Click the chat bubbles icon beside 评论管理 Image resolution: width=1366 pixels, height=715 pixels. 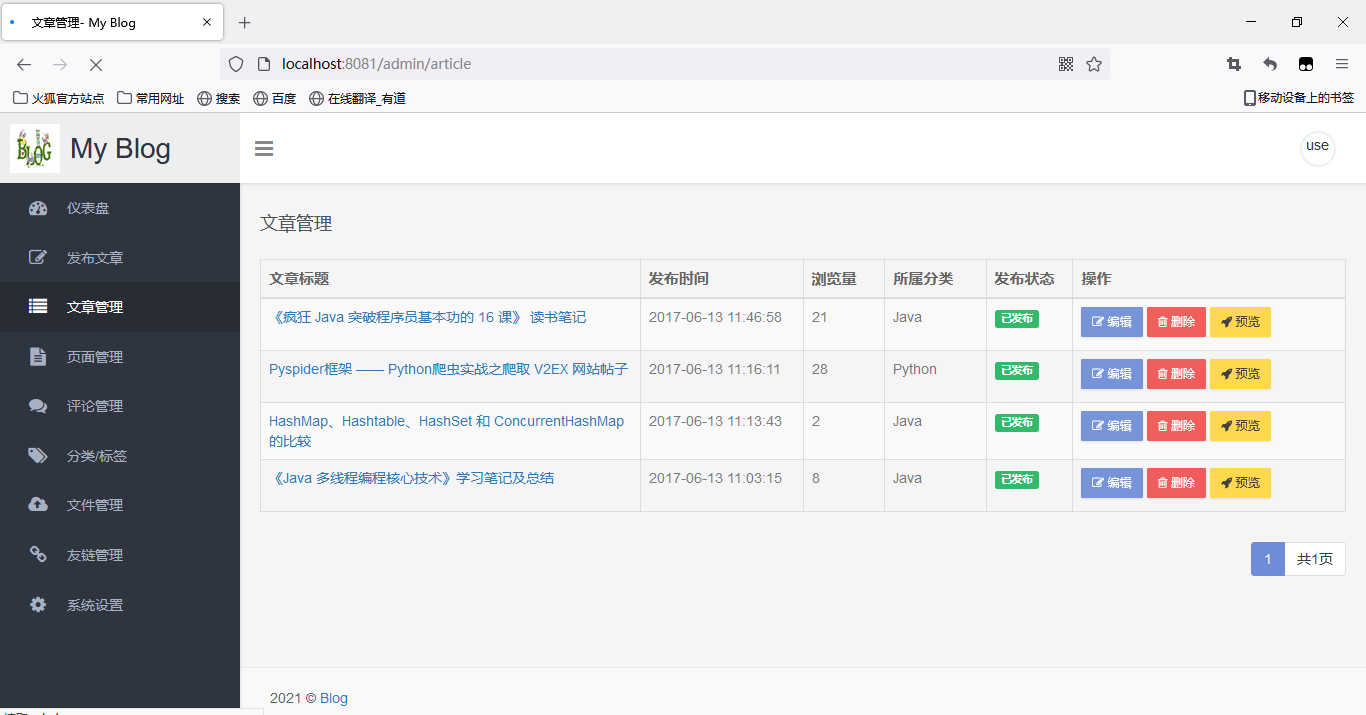[x=38, y=406]
